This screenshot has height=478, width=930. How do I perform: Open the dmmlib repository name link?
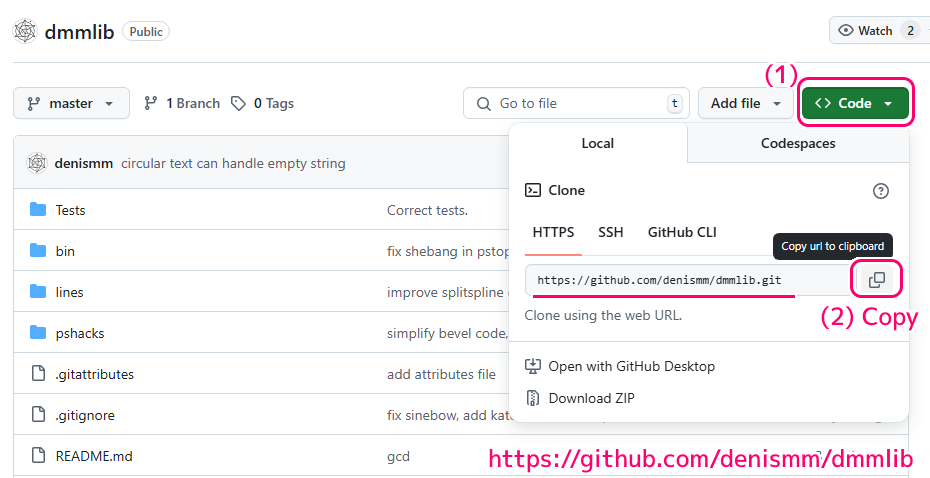pyautogui.click(x=79, y=31)
